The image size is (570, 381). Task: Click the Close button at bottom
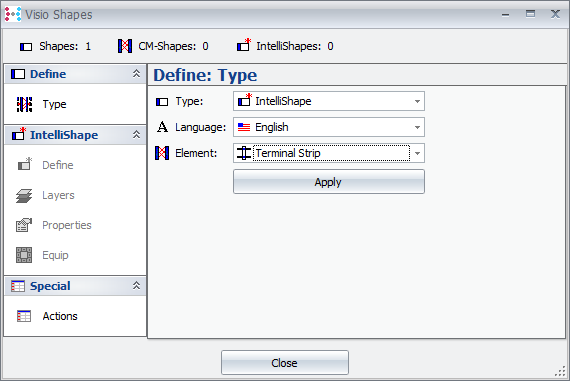(x=285, y=363)
